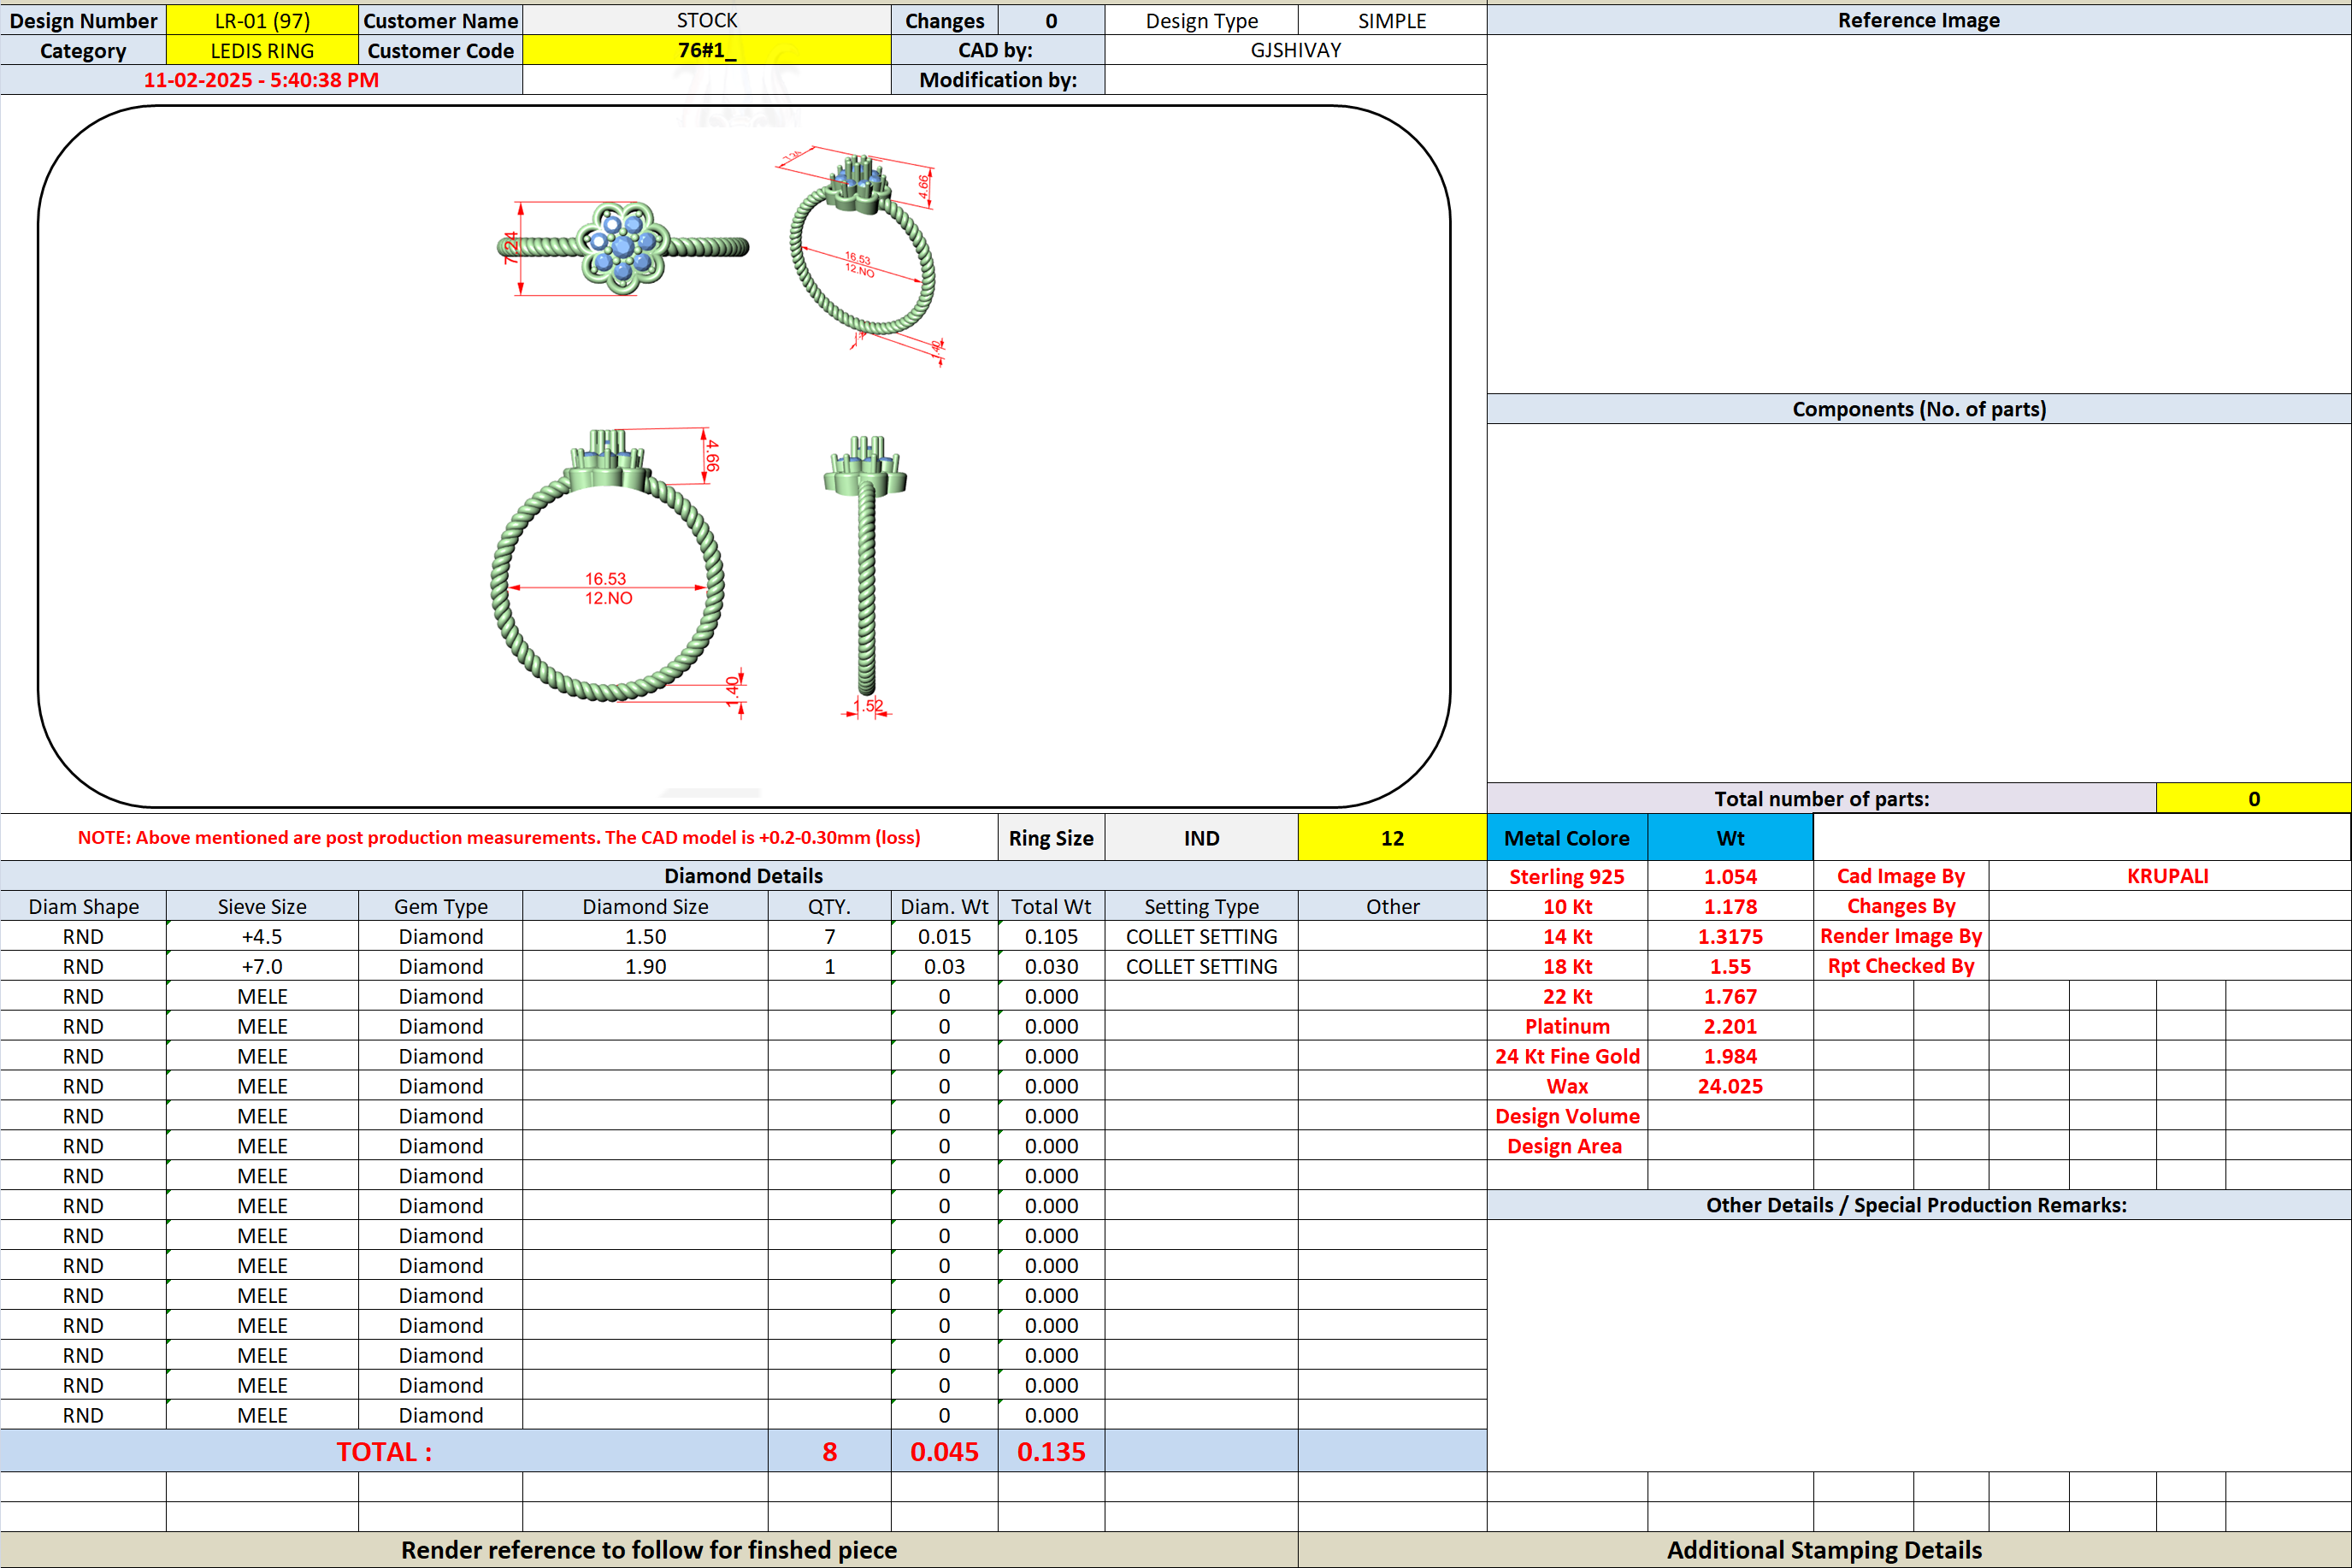Select the post production measurements note
Screen dimensions: 2352x1568
click(x=499, y=838)
